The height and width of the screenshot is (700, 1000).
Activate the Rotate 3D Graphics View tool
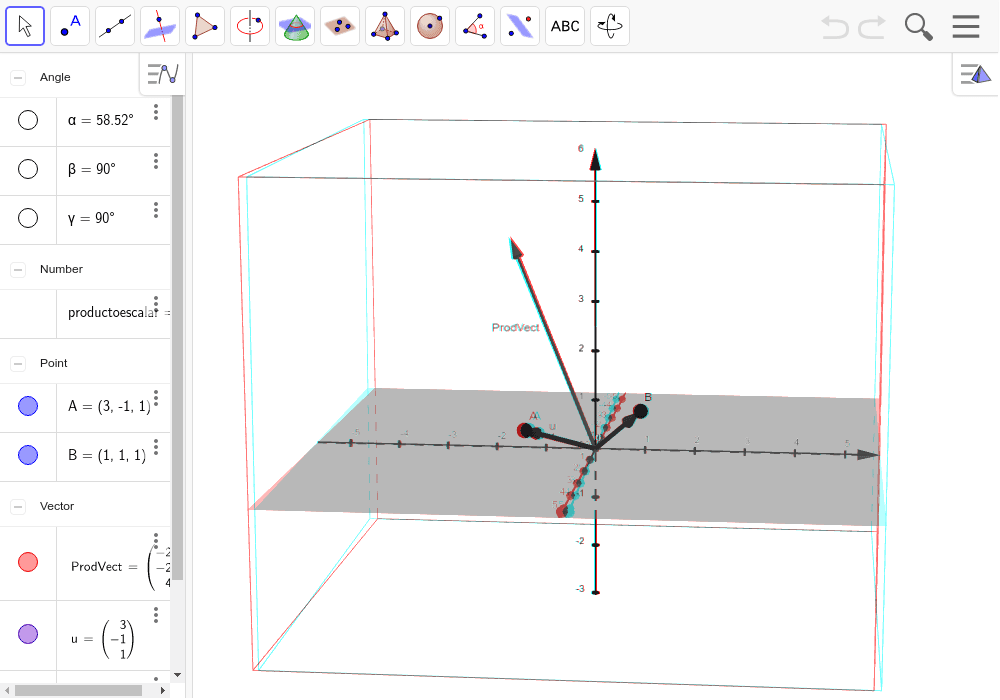pyautogui.click(x=609, y=25)
